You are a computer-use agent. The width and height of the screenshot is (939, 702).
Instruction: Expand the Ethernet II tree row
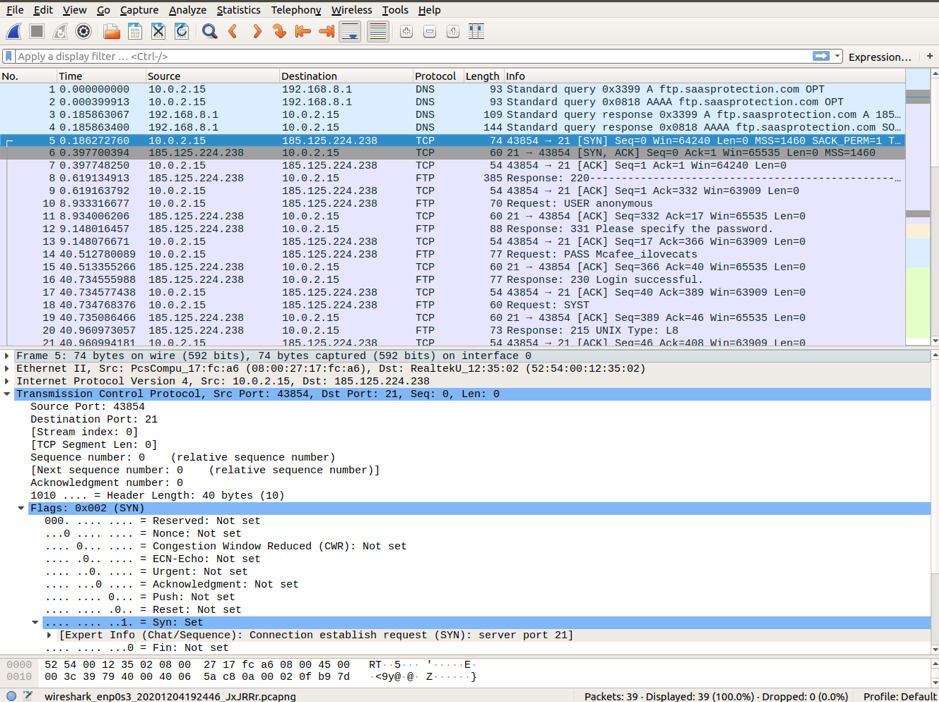[8, 369]
